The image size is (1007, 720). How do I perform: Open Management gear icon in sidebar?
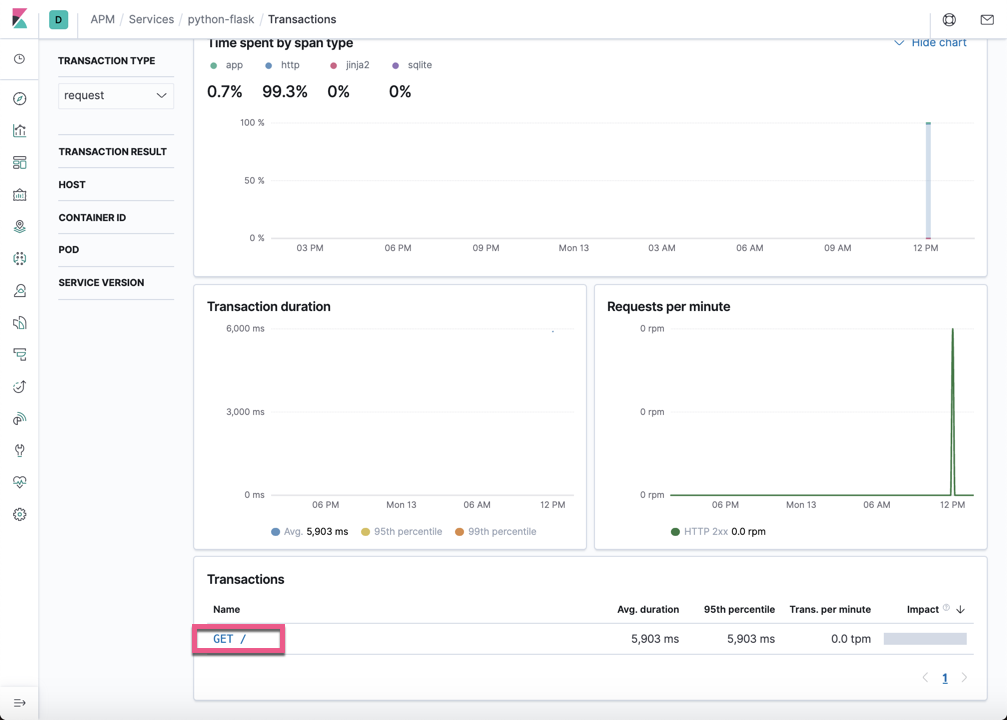click(20, 514)
